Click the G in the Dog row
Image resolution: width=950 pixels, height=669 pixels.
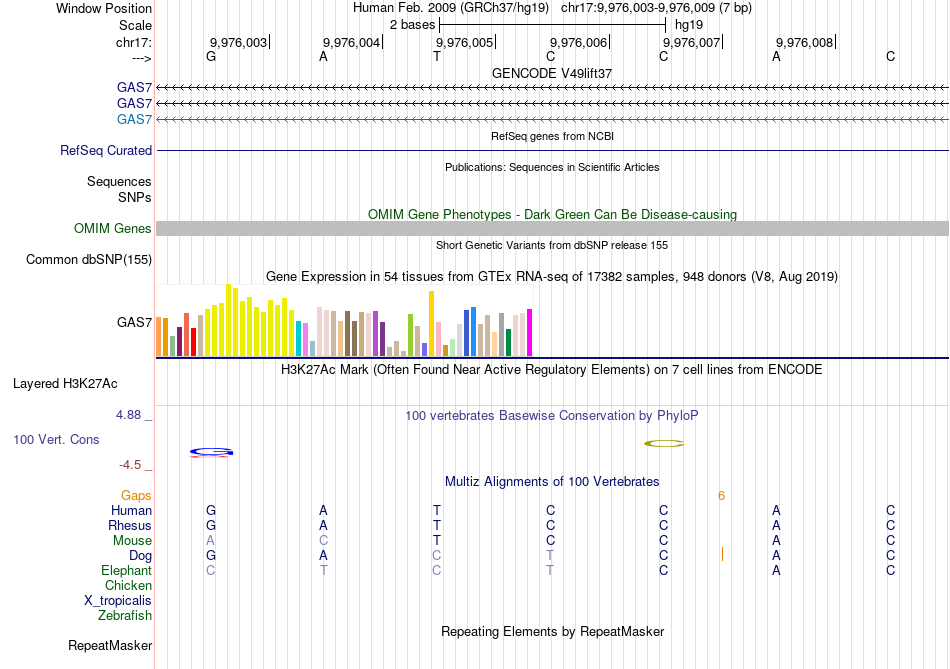tap(211, 556)
